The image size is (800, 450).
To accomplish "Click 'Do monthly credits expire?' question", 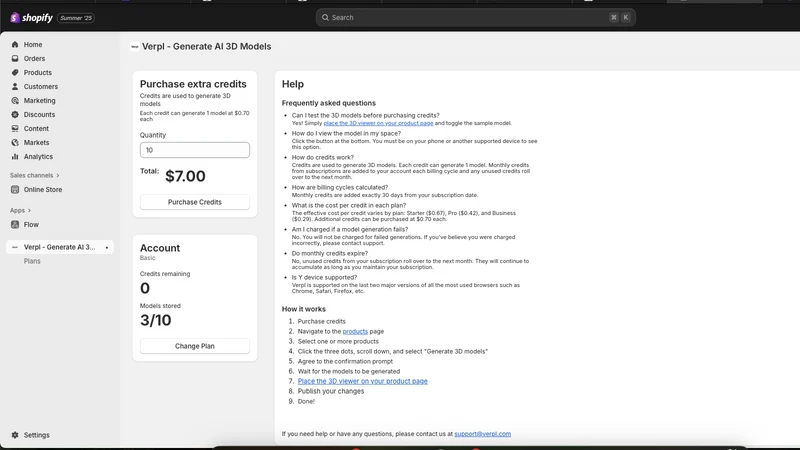I will coord(330,254).
